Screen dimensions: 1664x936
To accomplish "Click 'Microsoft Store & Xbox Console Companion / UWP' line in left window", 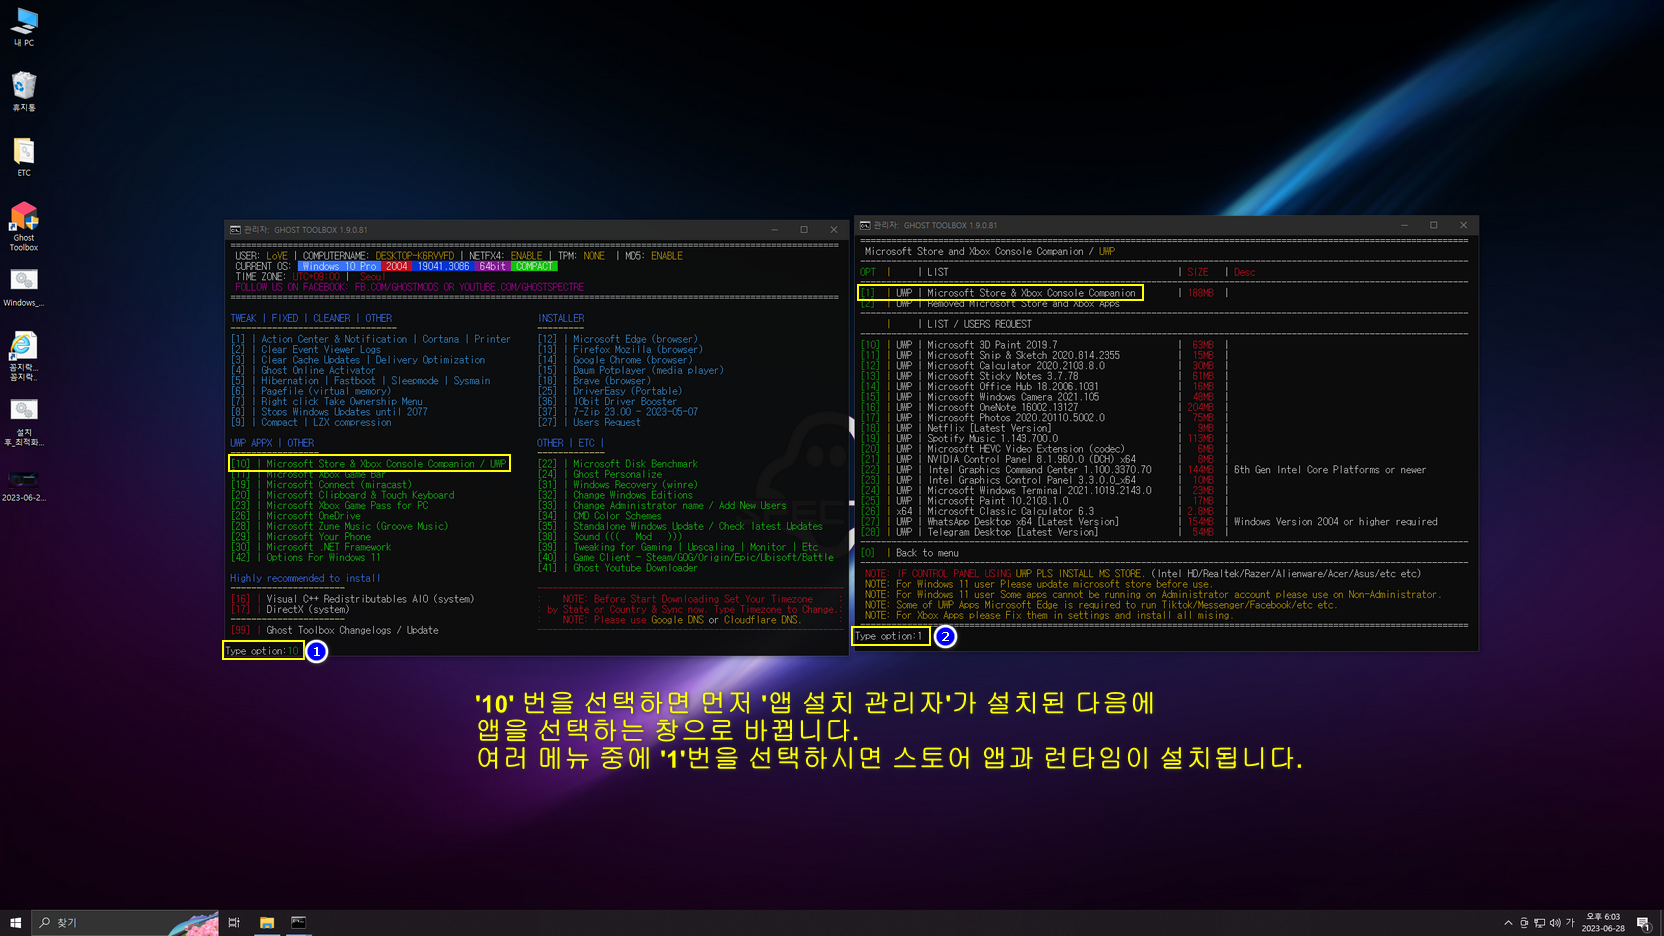I will pyautogui.click(x=369, y=464).
